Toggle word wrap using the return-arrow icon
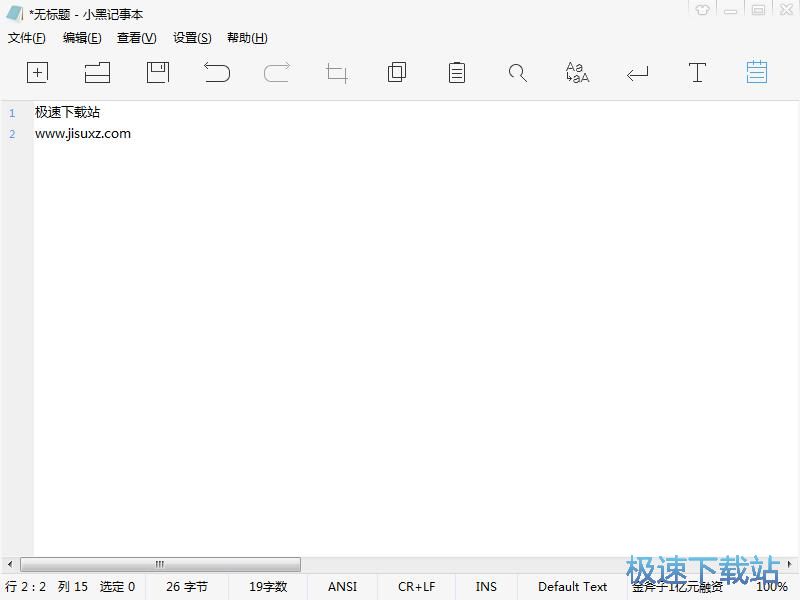This screenshot has height=600, width=800. click(637, 73)
